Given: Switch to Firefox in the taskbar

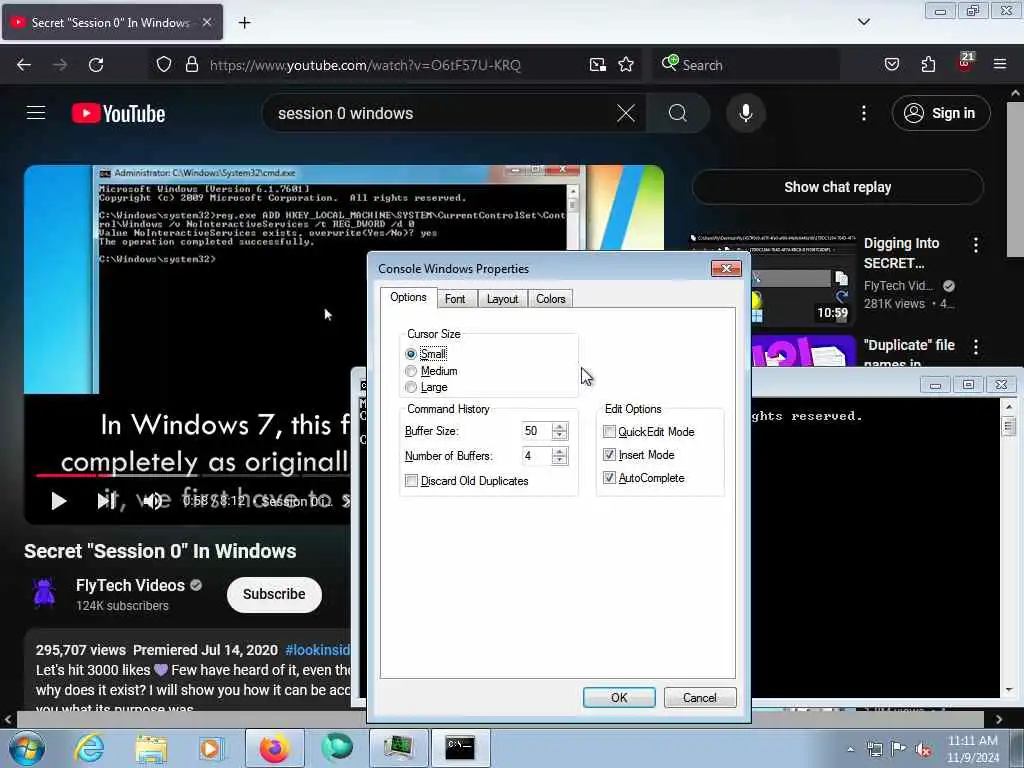Looking at the screenshot, I should (x=274, y=748).
